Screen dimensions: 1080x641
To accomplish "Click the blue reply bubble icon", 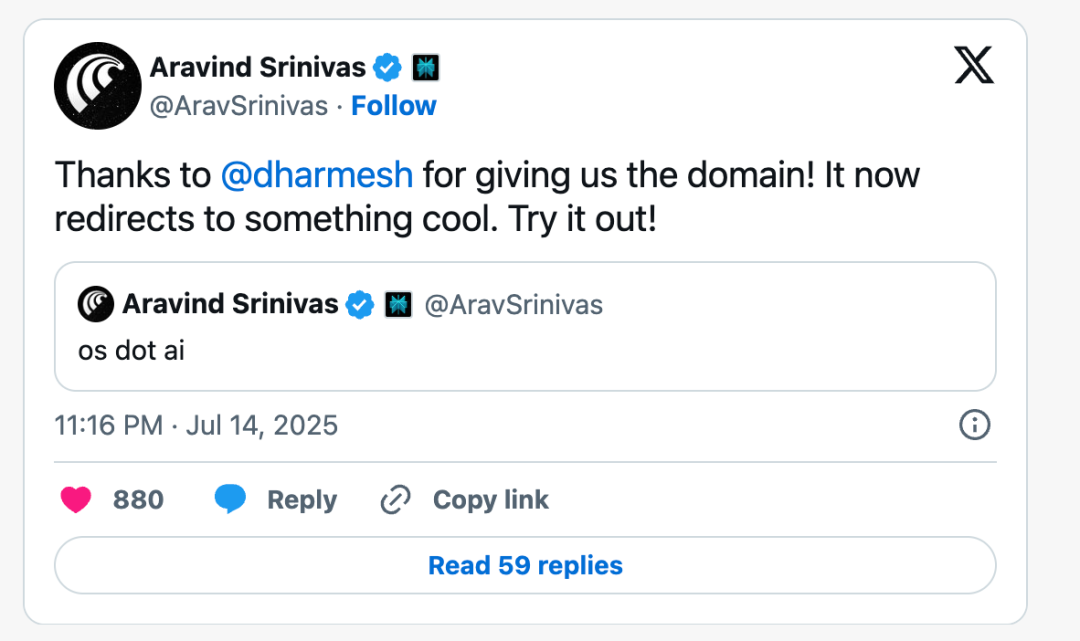I will tap(230, 498).
